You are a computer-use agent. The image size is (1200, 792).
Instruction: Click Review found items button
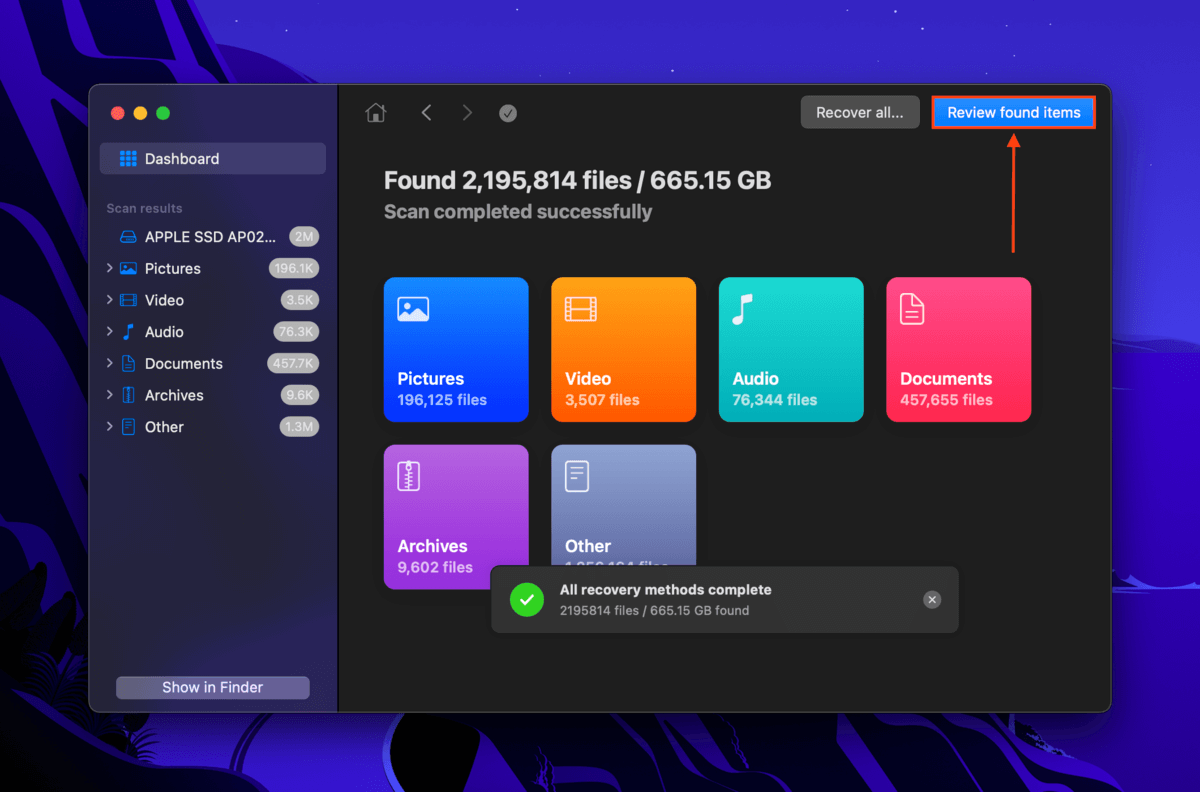[1014, 112]
